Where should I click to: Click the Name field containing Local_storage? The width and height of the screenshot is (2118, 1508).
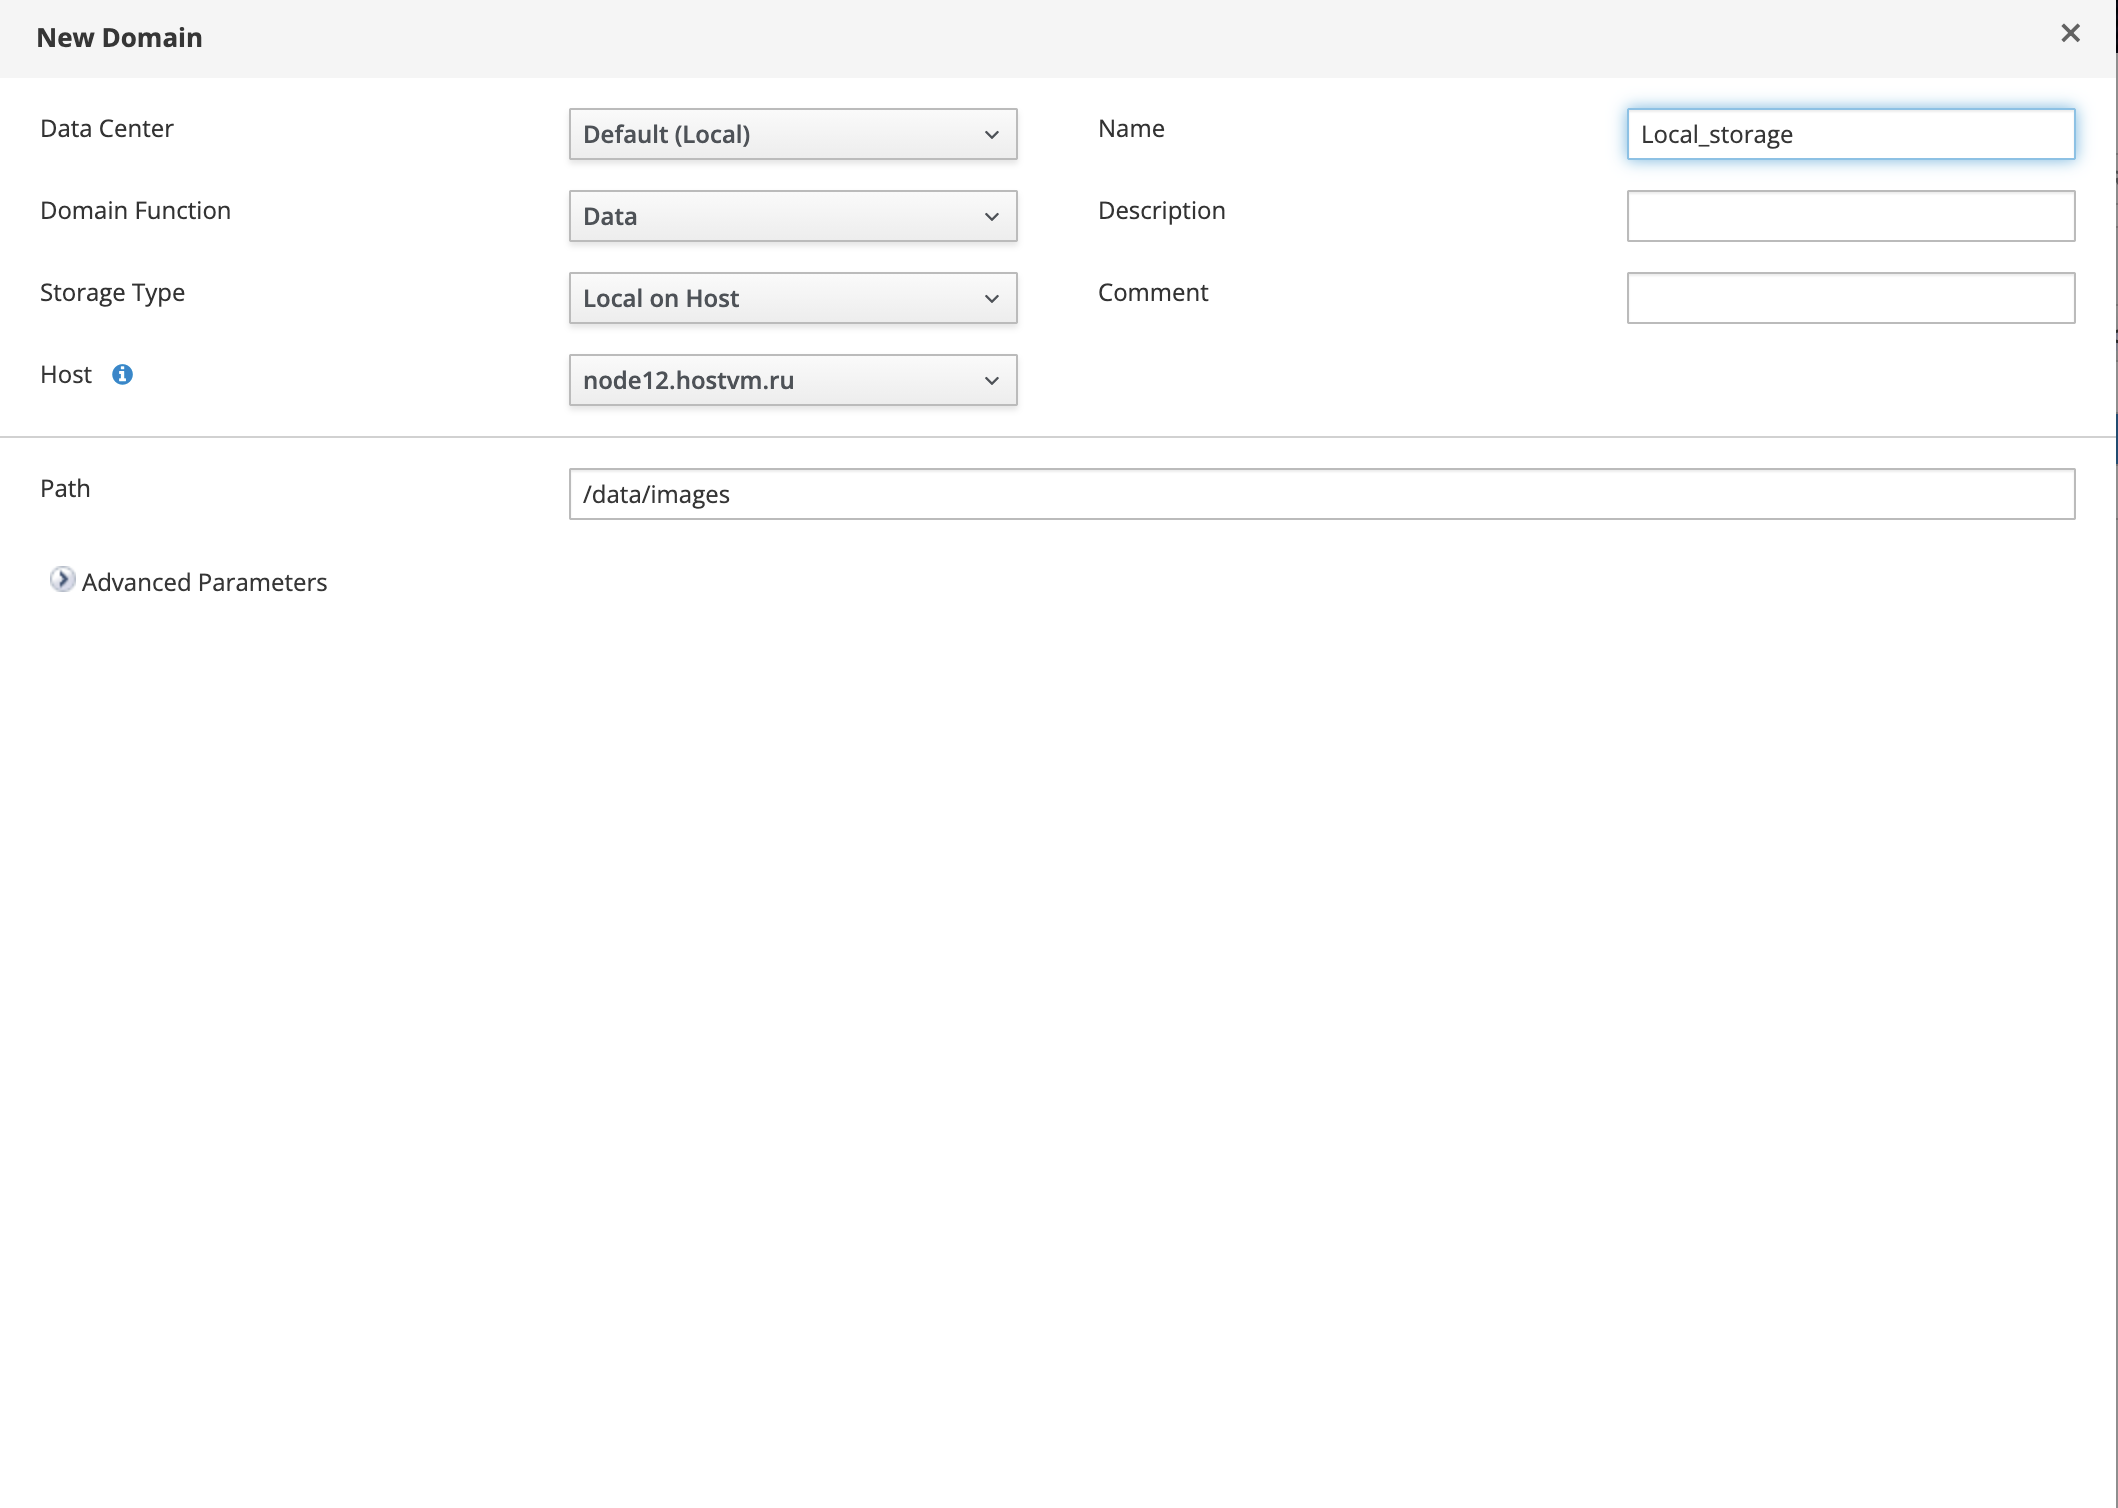coord(1850,134)
